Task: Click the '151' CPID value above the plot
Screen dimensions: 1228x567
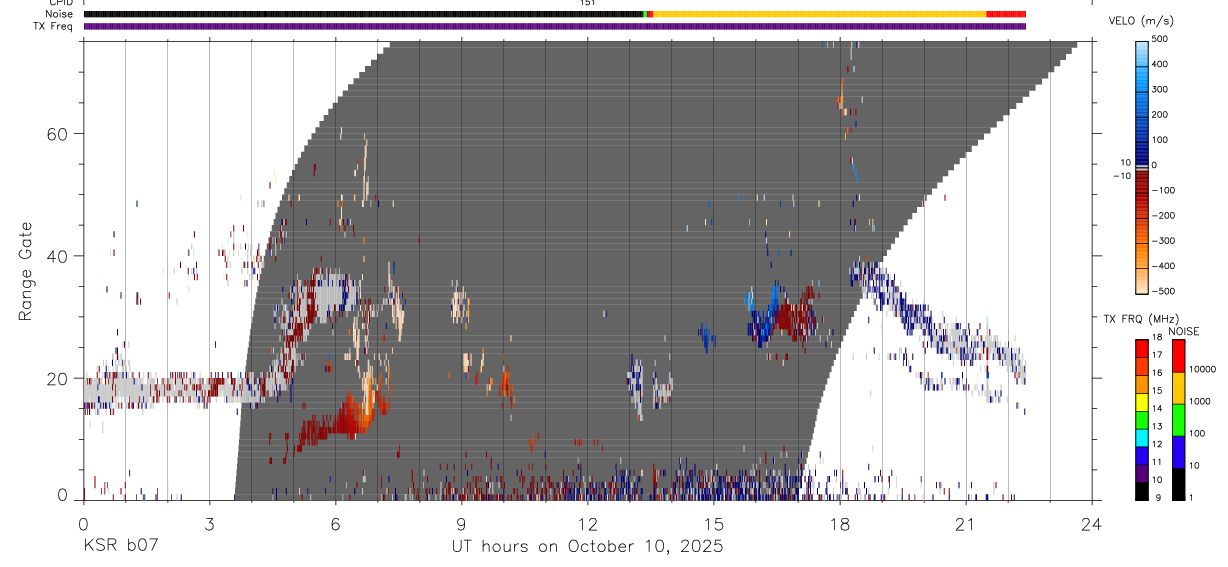Action: point(587,3)
